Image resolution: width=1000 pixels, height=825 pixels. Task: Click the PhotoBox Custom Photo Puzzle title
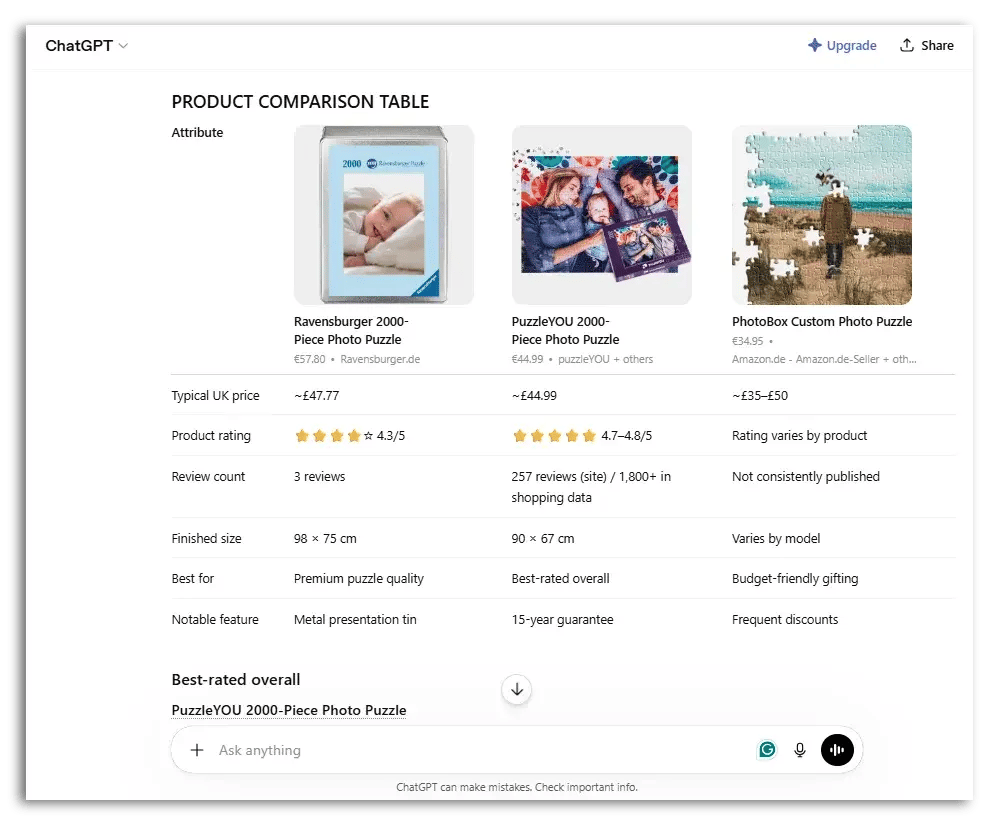pyautogui.click(x=822, y=322)
